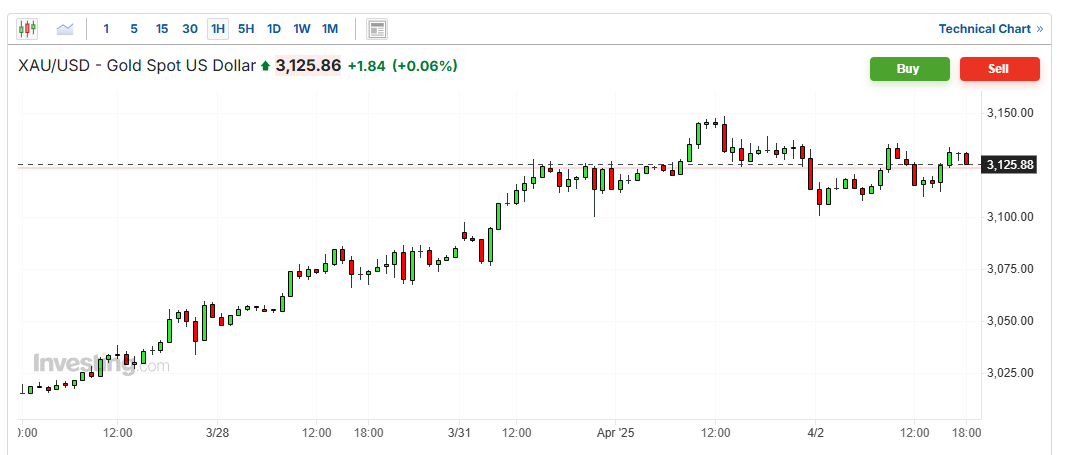
Task: Choose the 30 minute interval
Action: pyautogui.click(x=189, y=29)
